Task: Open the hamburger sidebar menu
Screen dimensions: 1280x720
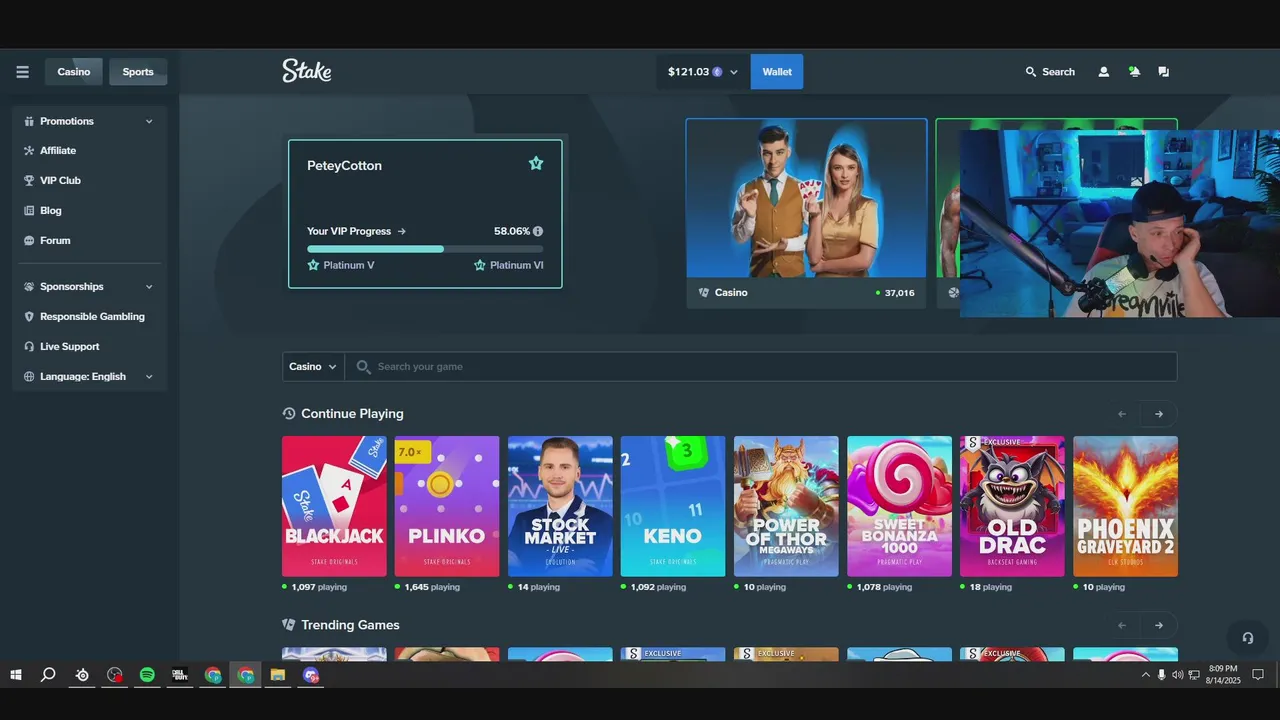Action: point(22,72)
